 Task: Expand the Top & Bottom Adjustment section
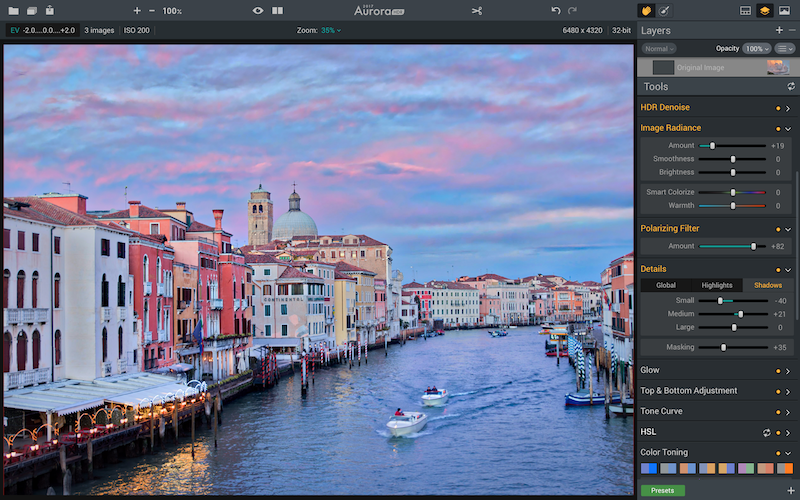click(x=788, y=391)
